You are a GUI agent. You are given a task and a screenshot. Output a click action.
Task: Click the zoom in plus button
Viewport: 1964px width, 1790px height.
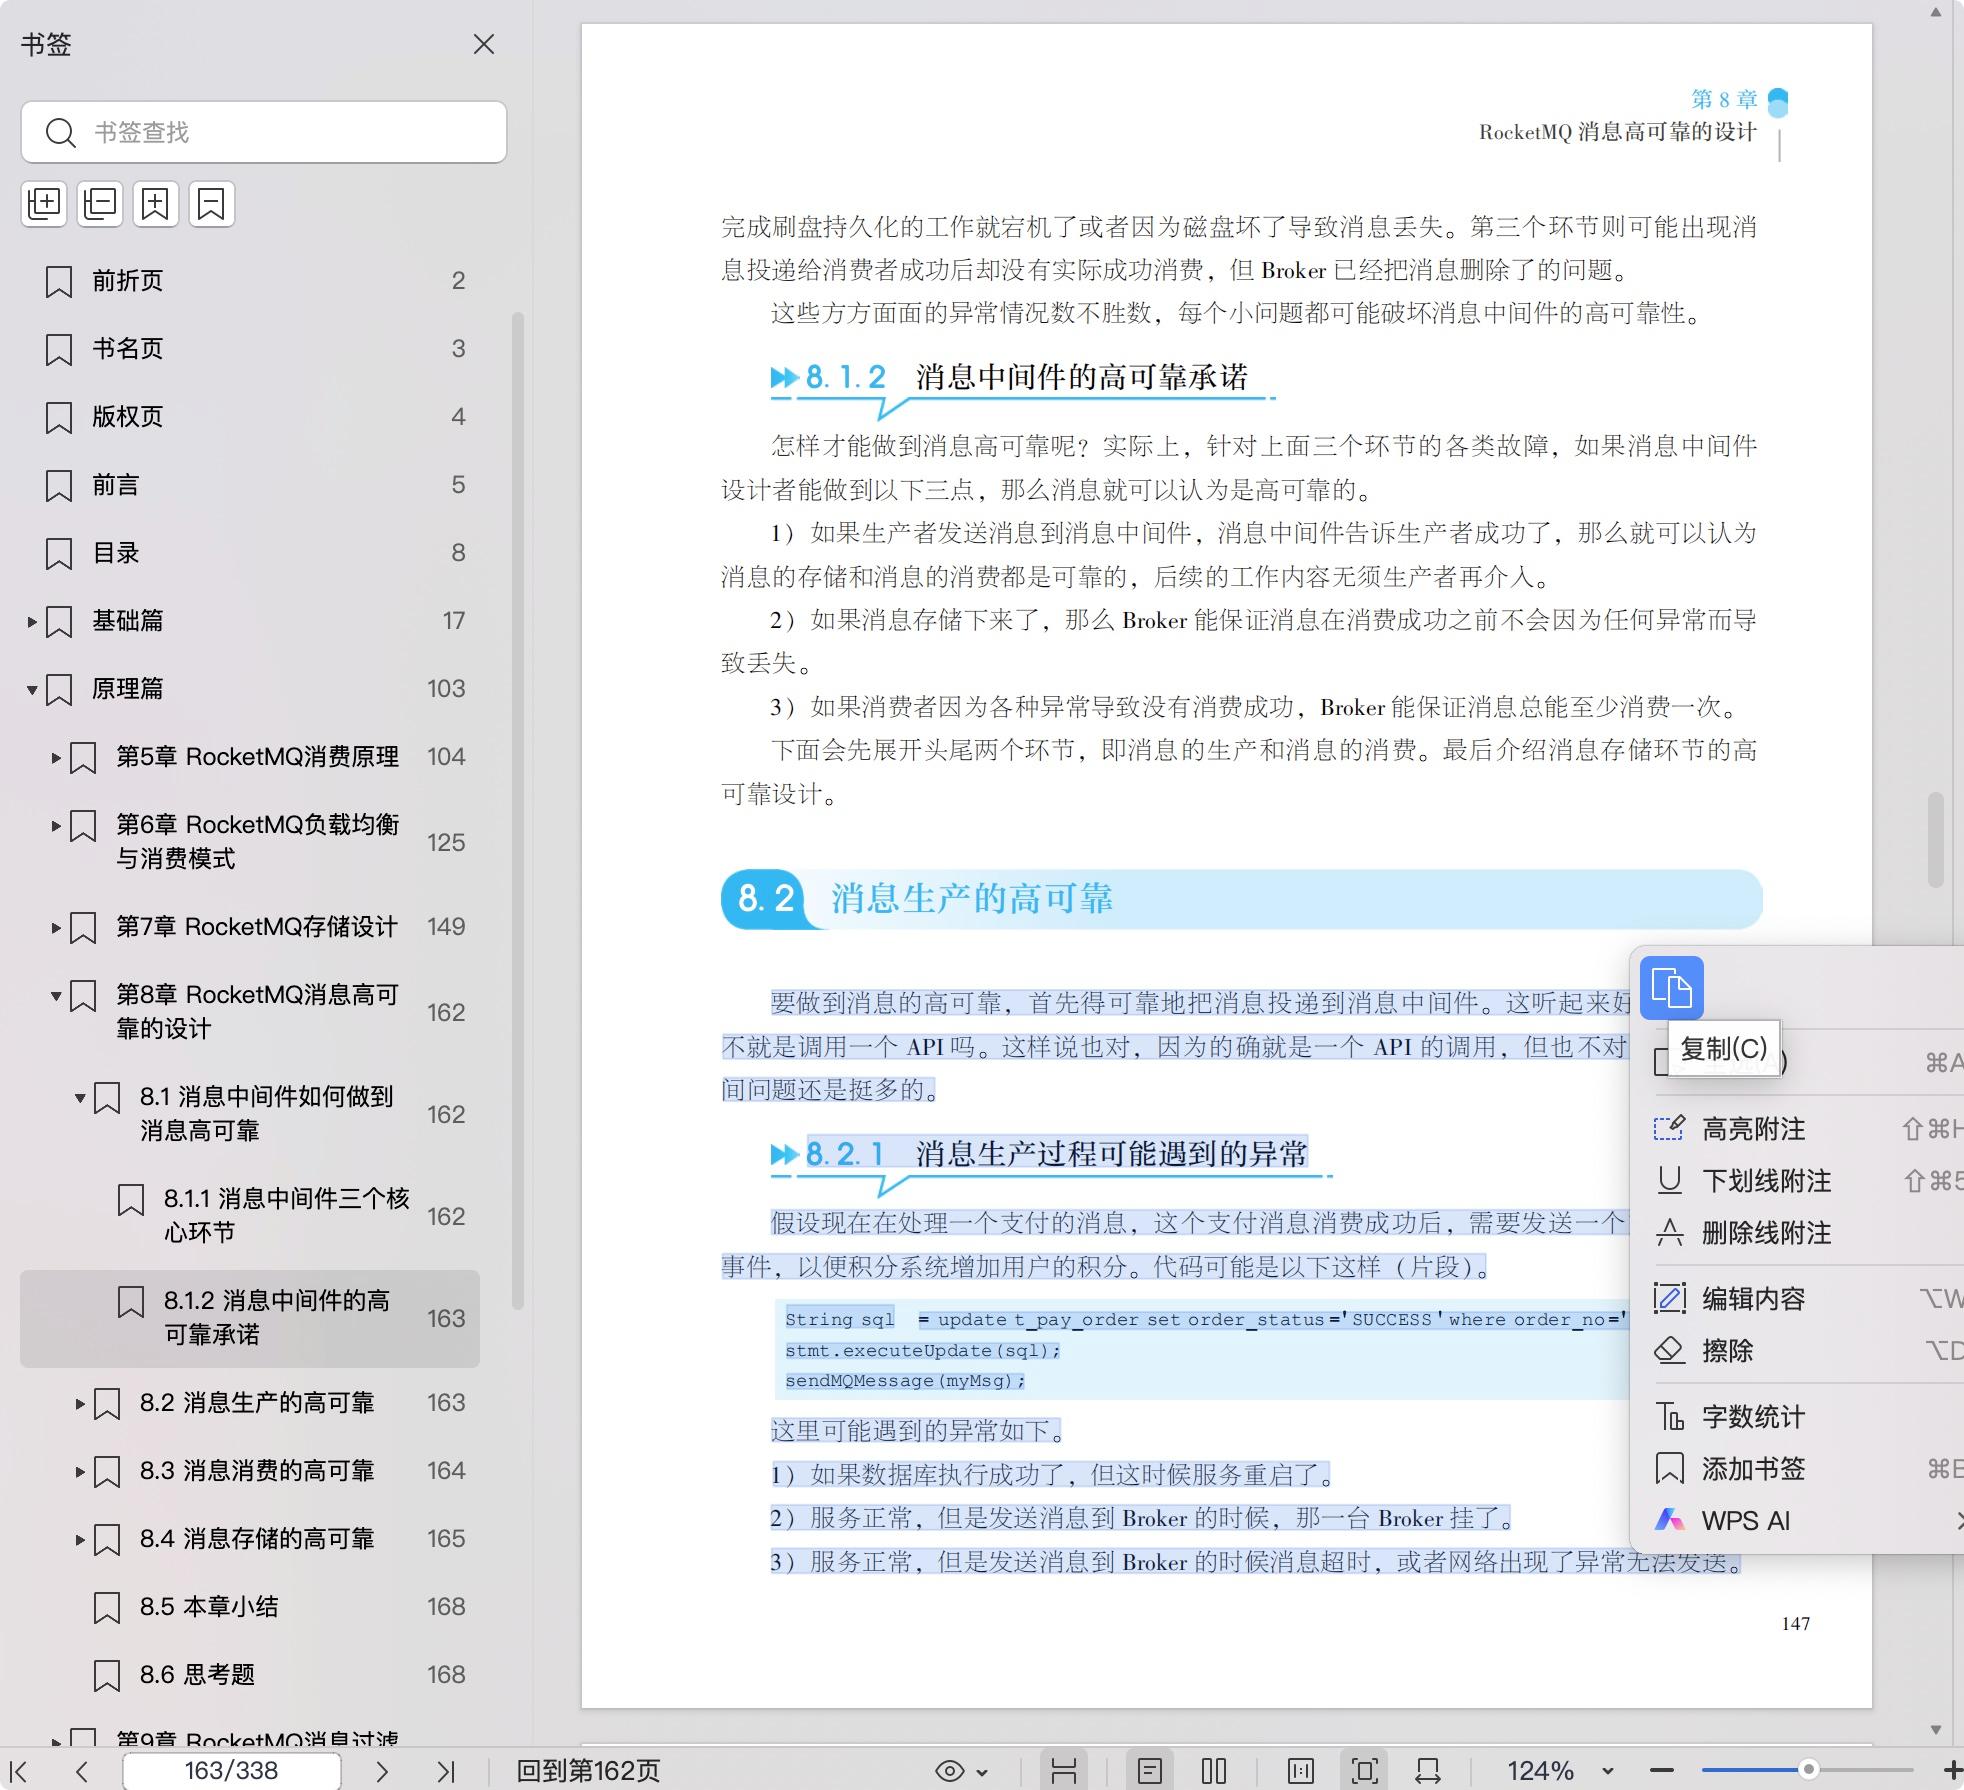(x=1951, y=1771)
